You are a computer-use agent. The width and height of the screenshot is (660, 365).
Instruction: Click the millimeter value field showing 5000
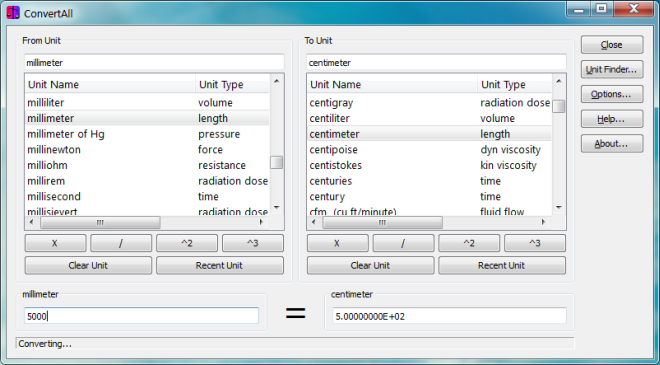[141, 316]
